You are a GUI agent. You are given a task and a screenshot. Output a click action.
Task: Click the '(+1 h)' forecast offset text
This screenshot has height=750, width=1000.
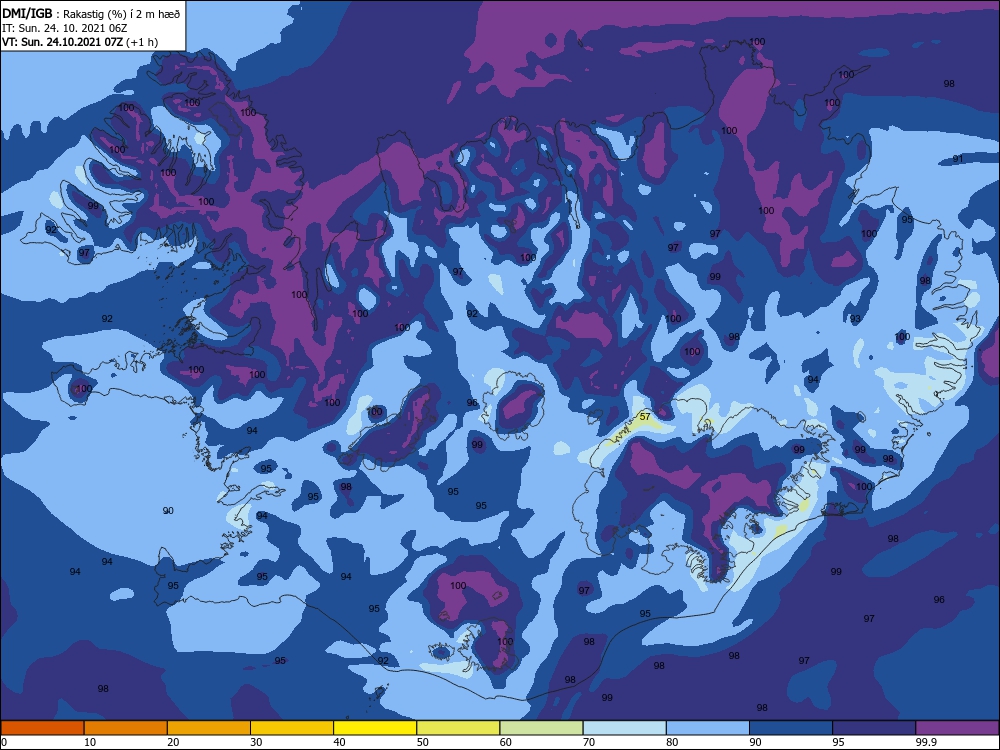point(142,42)
